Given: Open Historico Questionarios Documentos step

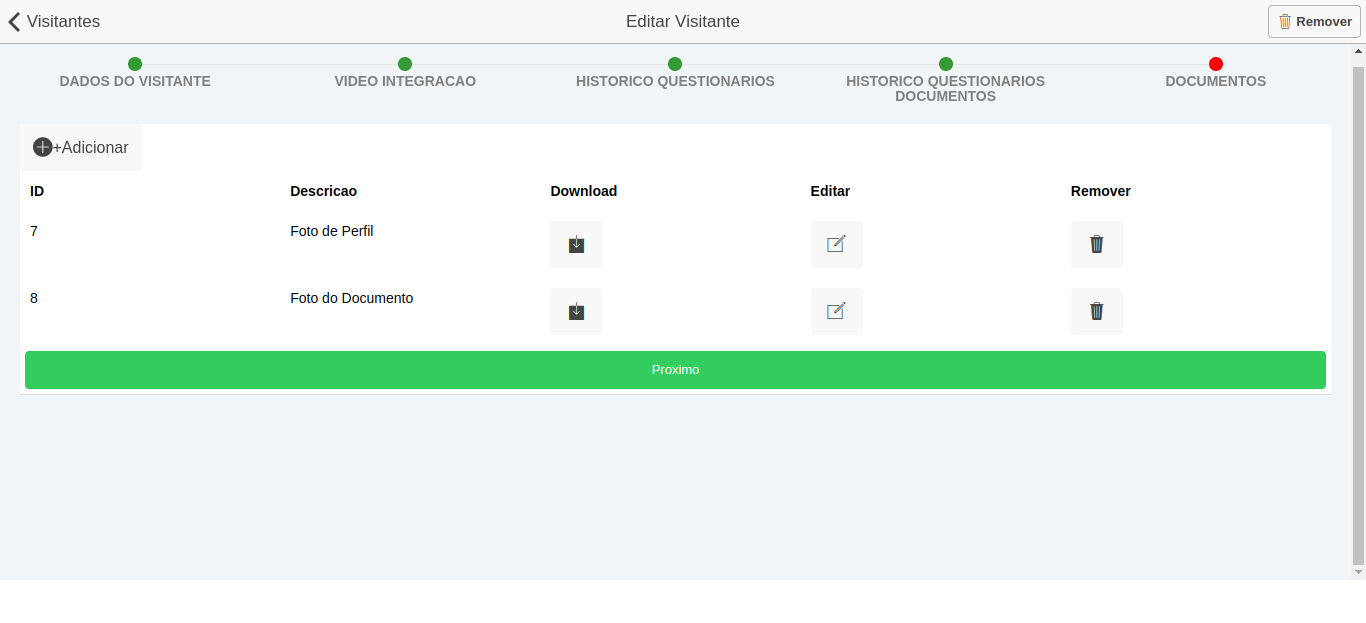Looking at the screenshot, I should pos(945,88).
